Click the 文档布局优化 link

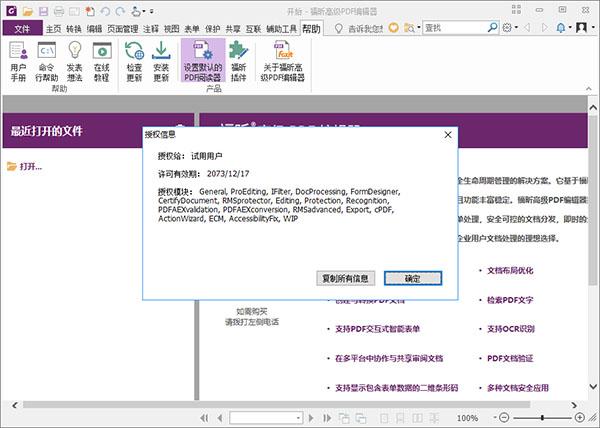click(510, 270)
